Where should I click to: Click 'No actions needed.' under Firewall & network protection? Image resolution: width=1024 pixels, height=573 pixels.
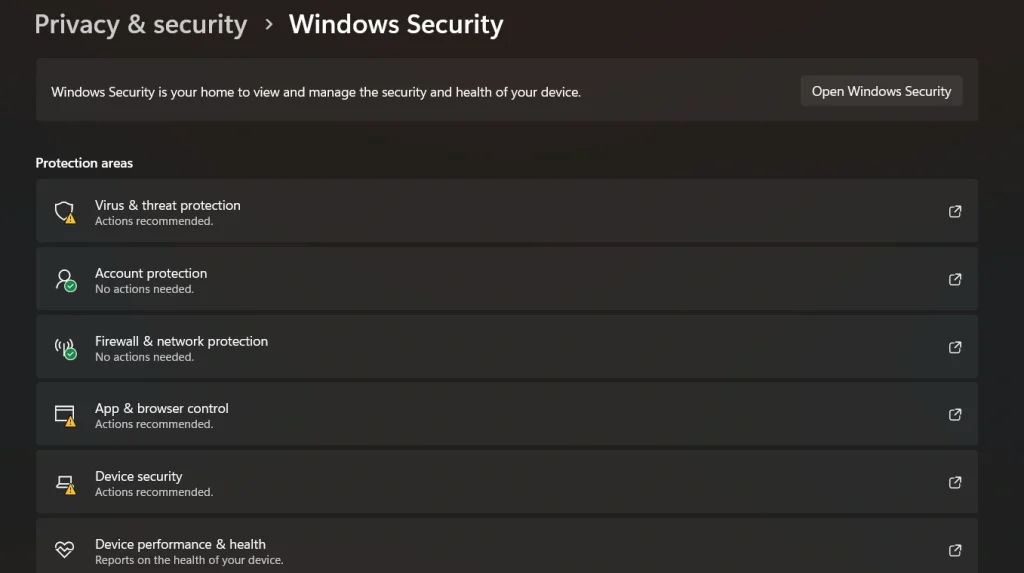click(144, 357)
